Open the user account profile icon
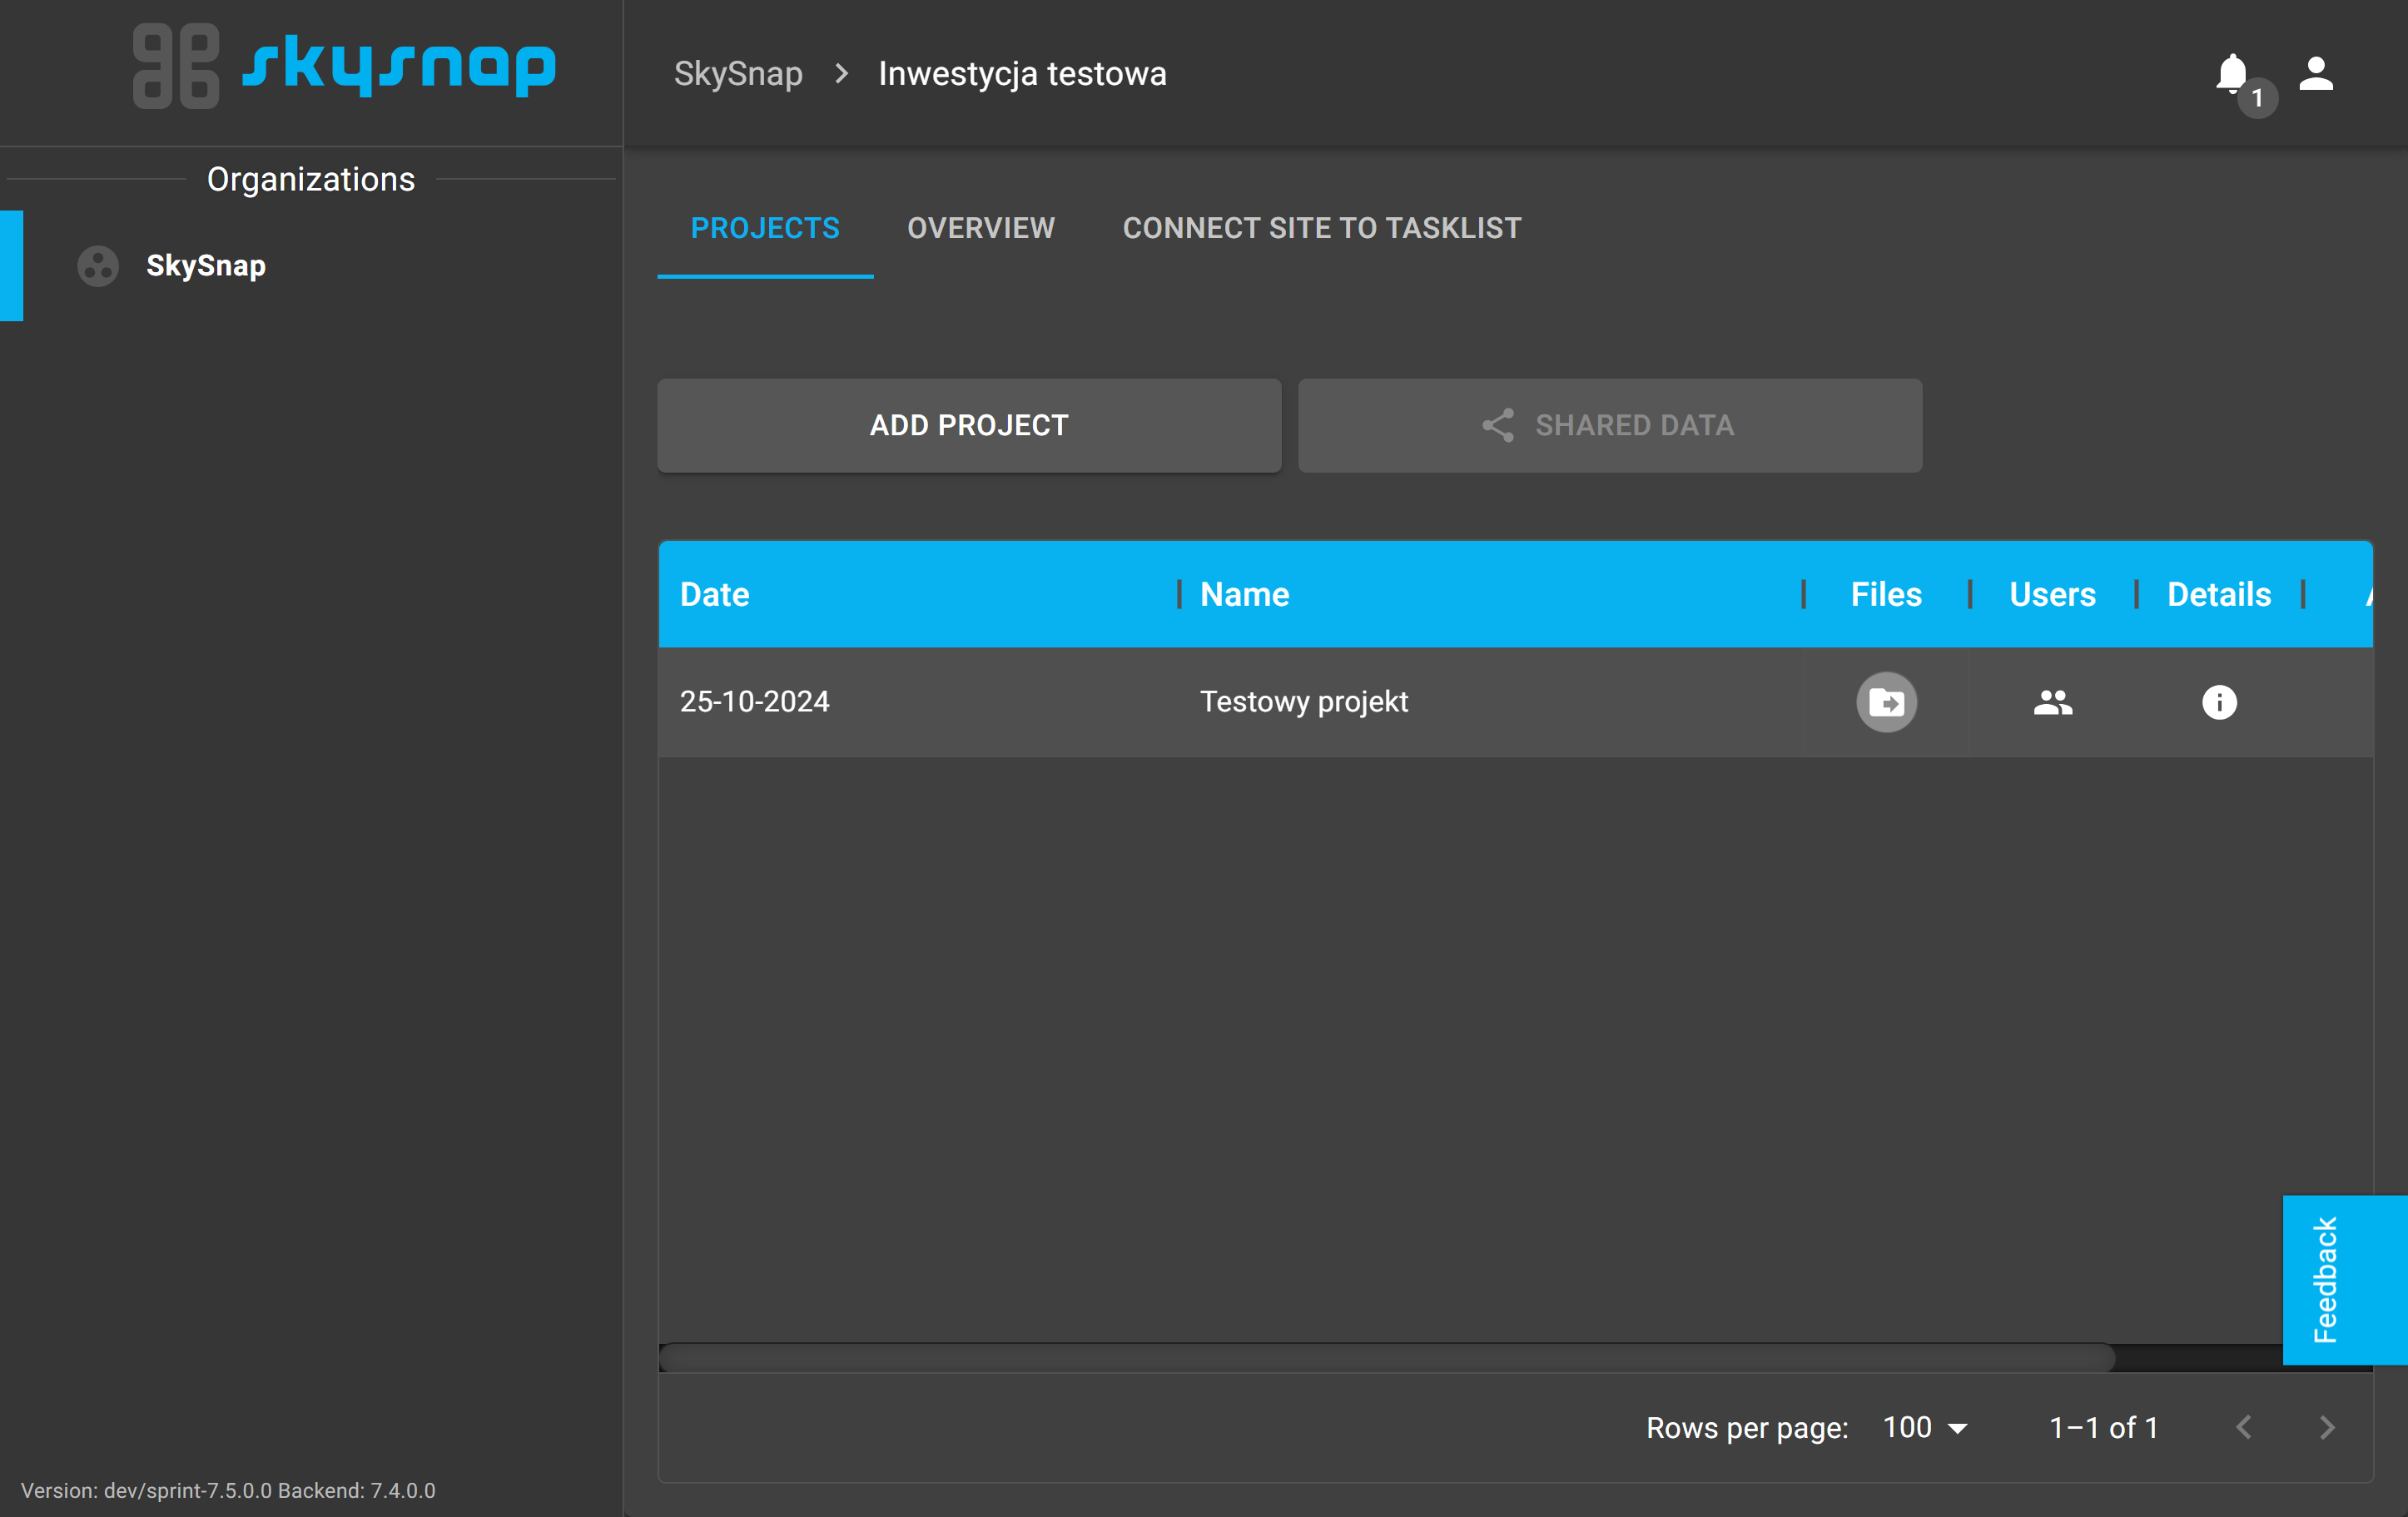Viewport: 2408px width, 1517px height. [2316, 74]
